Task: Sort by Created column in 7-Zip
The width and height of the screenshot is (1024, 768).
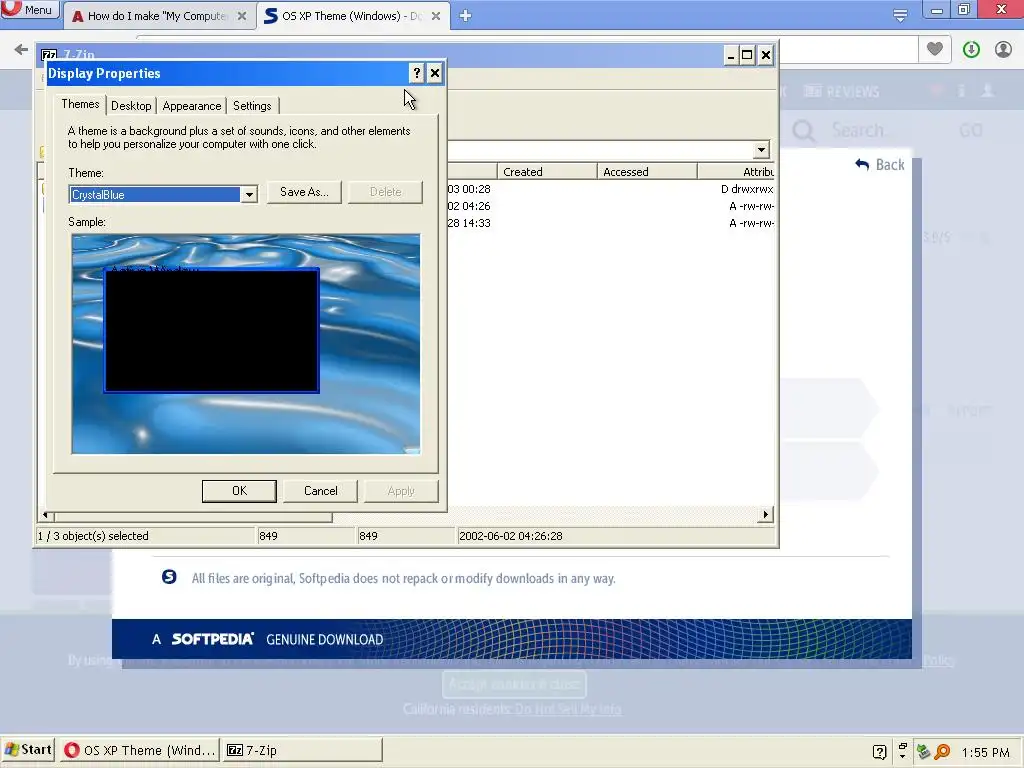Action: tap(547, 172)
